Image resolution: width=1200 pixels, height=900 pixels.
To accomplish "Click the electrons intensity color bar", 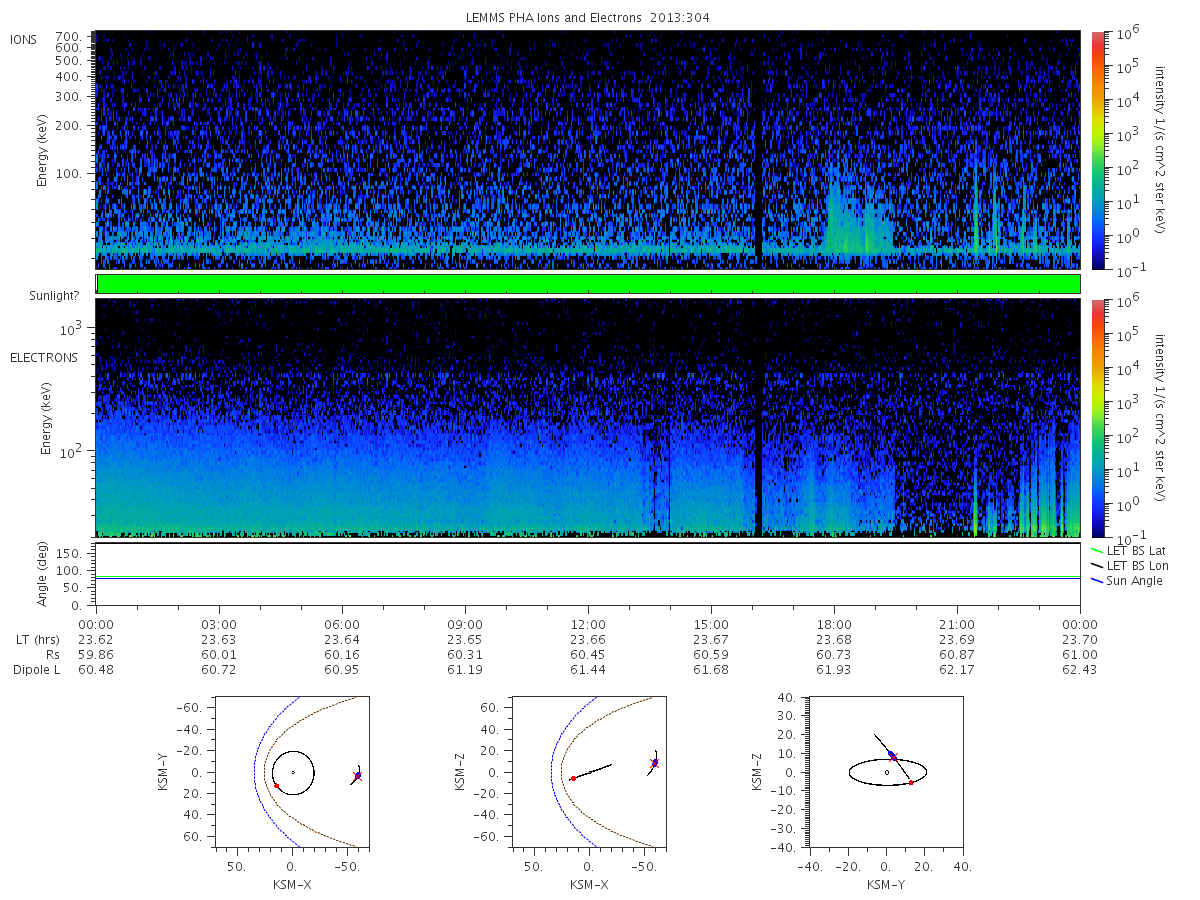I will click(x=1097, y=418).
